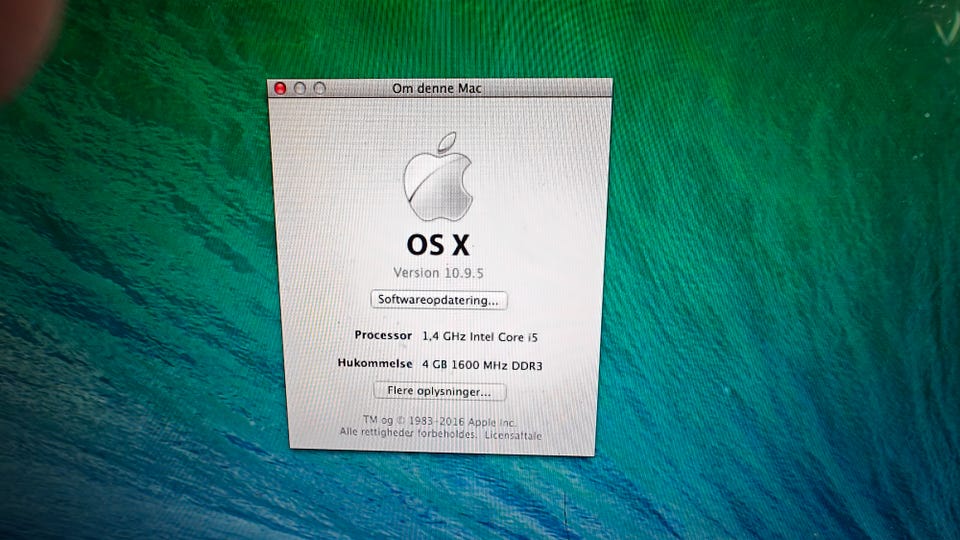Image resolution: width=960 pixels, height=540 pixels.
Task: Select the 1,4 GHz Intel Core i5 text
Action: (480, 337)
